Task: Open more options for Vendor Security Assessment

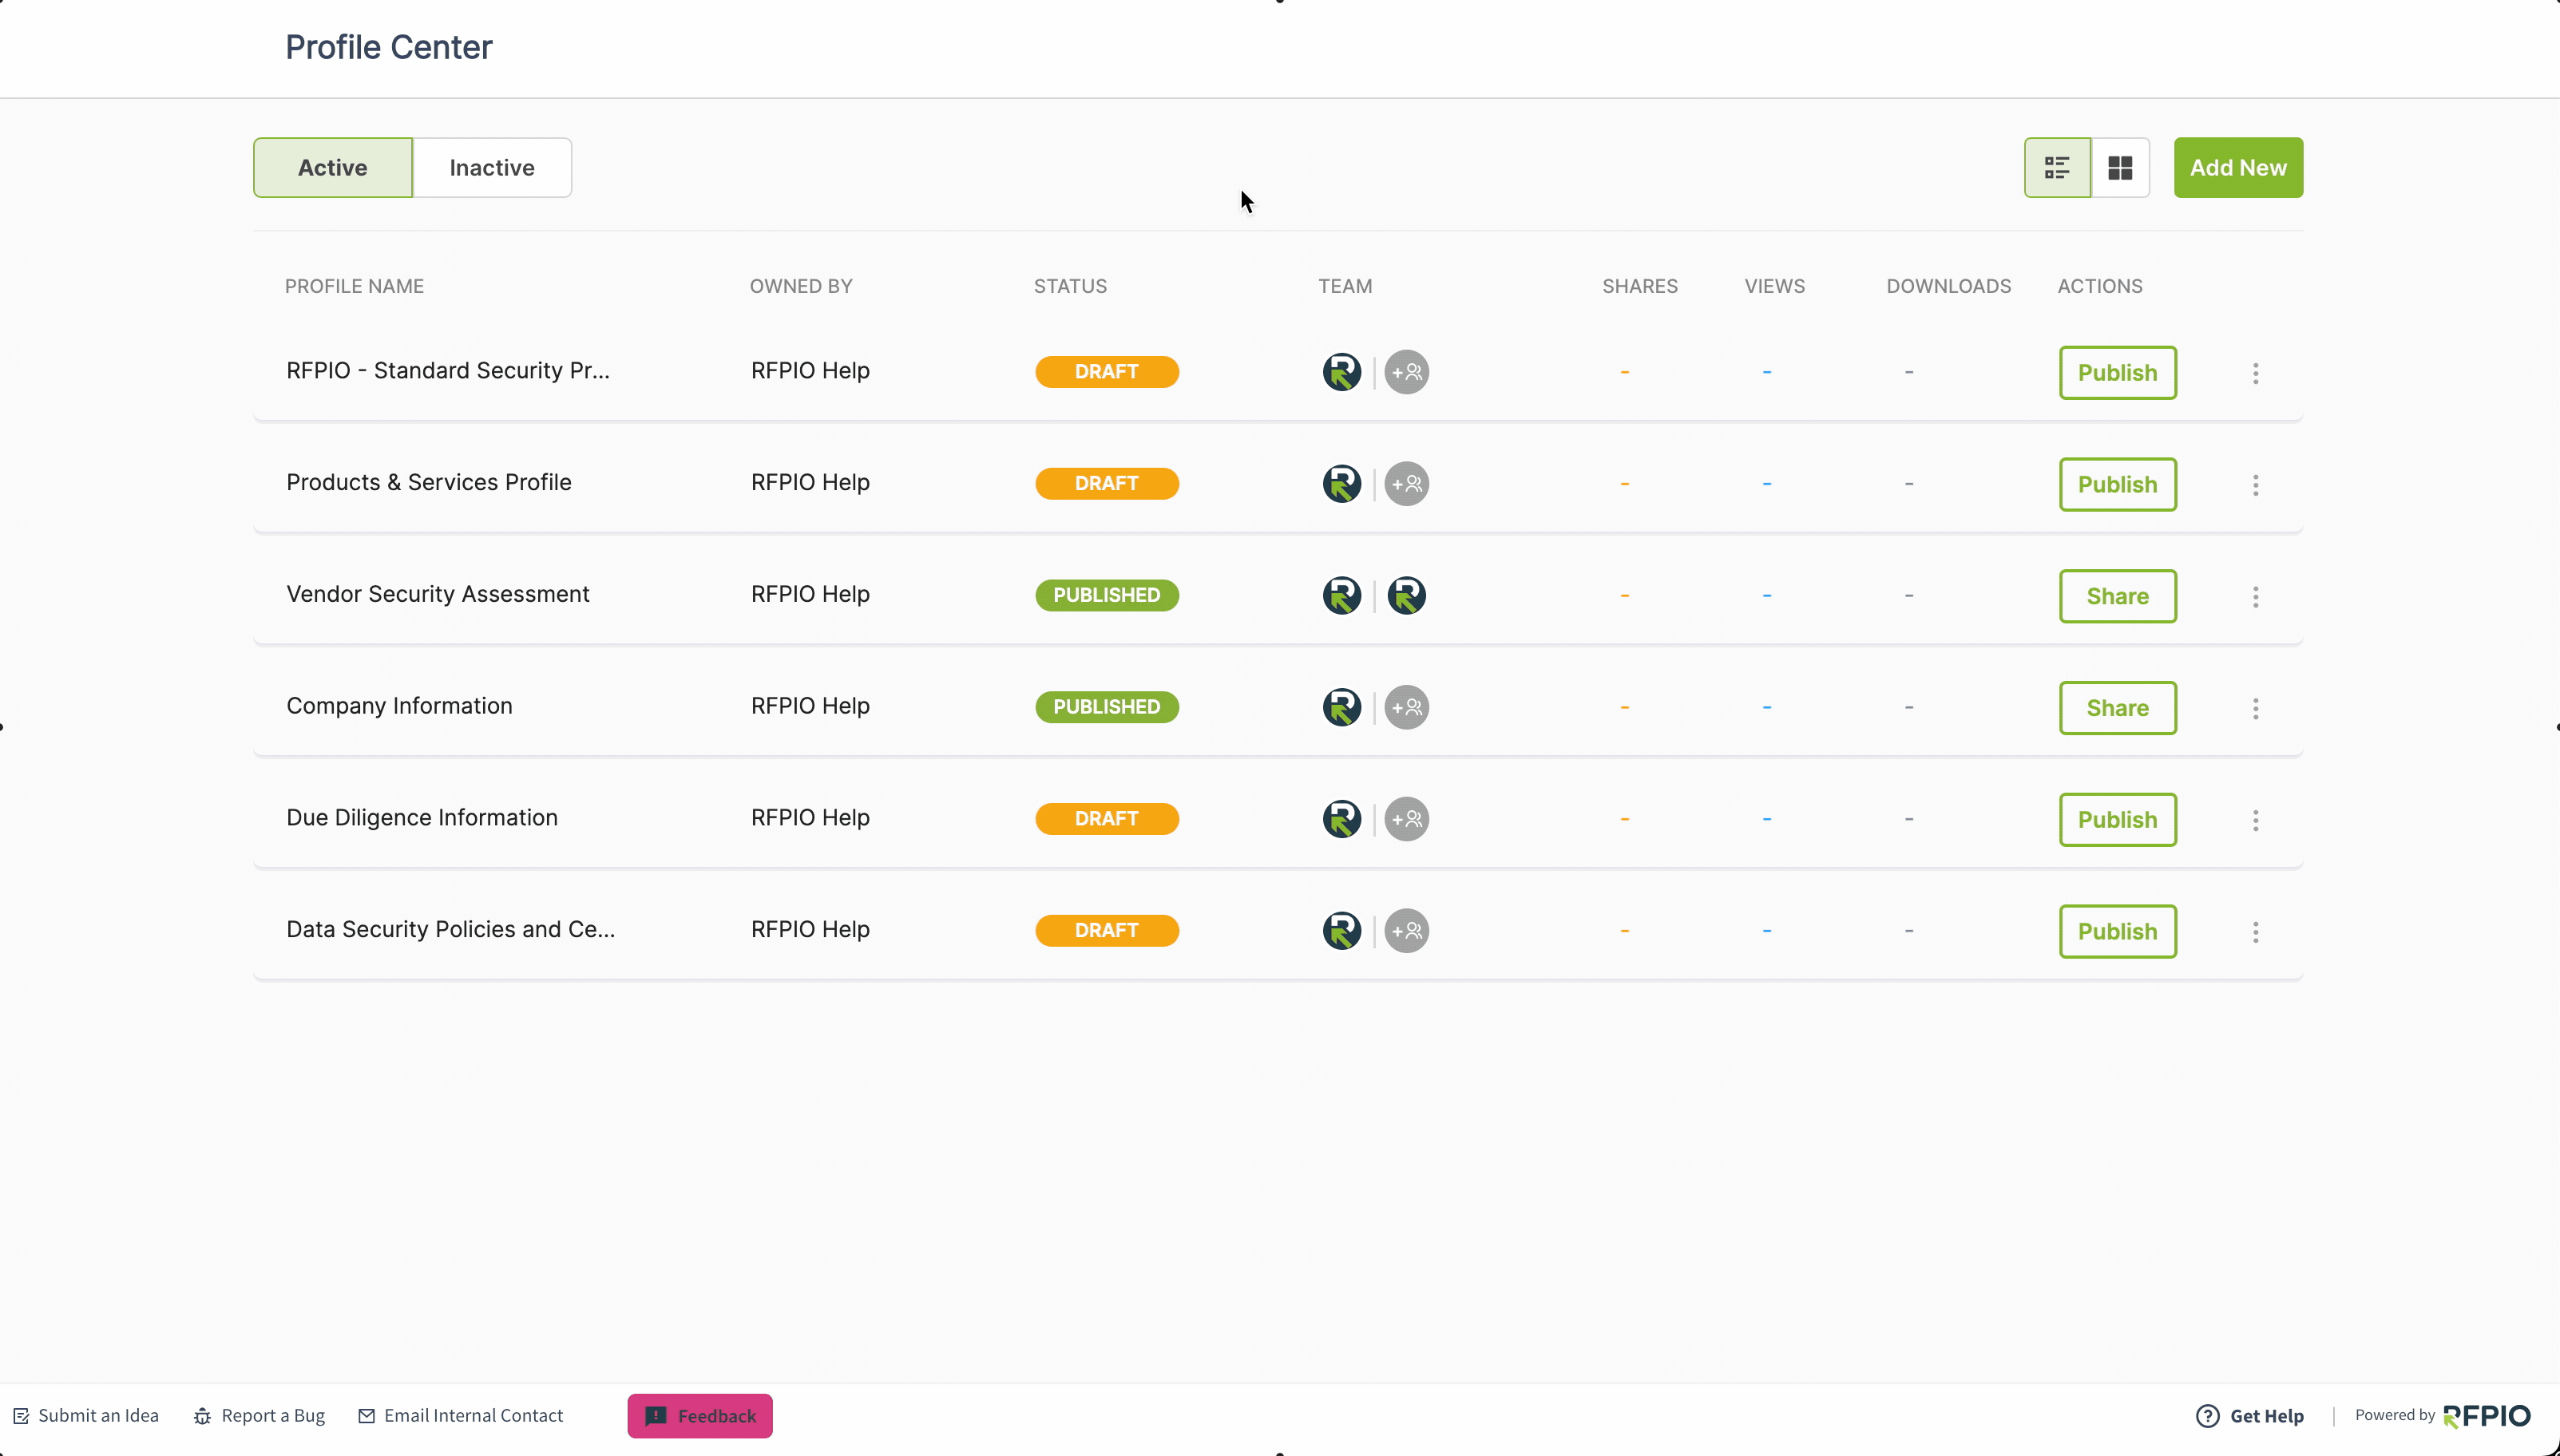Action: 2255,597
